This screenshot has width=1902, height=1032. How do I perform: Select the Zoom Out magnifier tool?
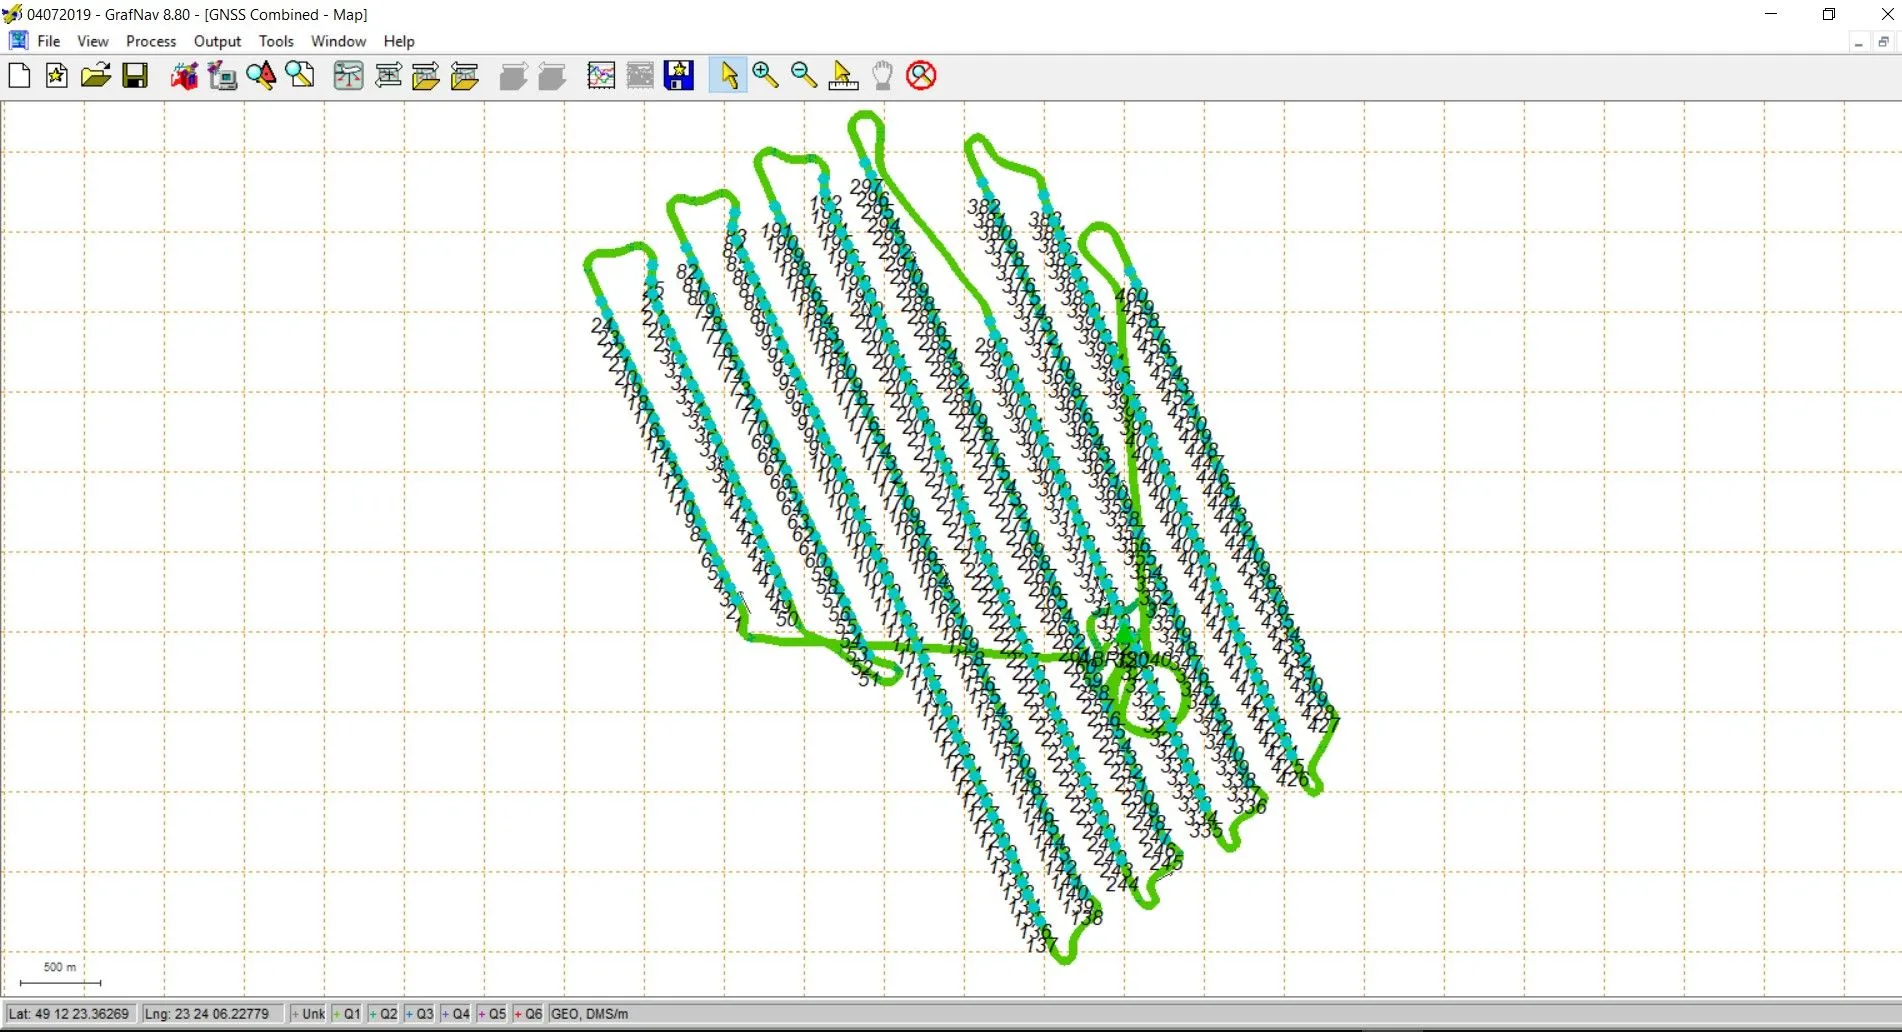(804, 76)
